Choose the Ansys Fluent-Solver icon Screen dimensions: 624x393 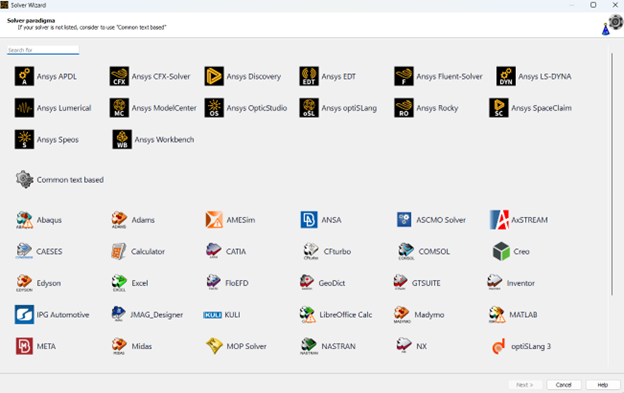point(404,76)
